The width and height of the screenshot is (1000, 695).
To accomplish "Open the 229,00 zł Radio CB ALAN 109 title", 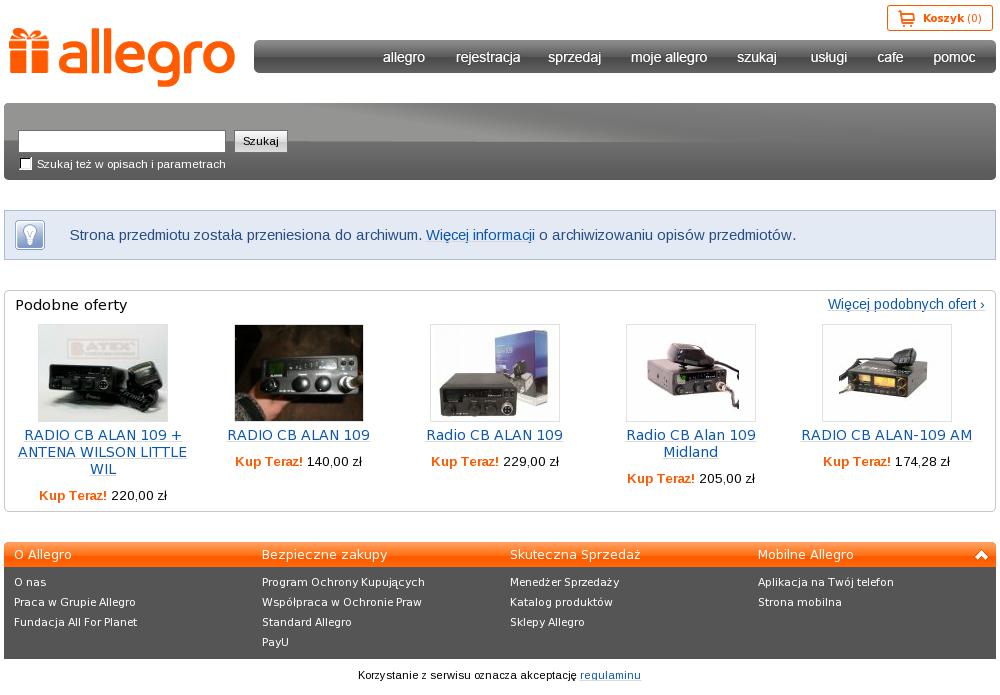I will click(x=495, y=435).
